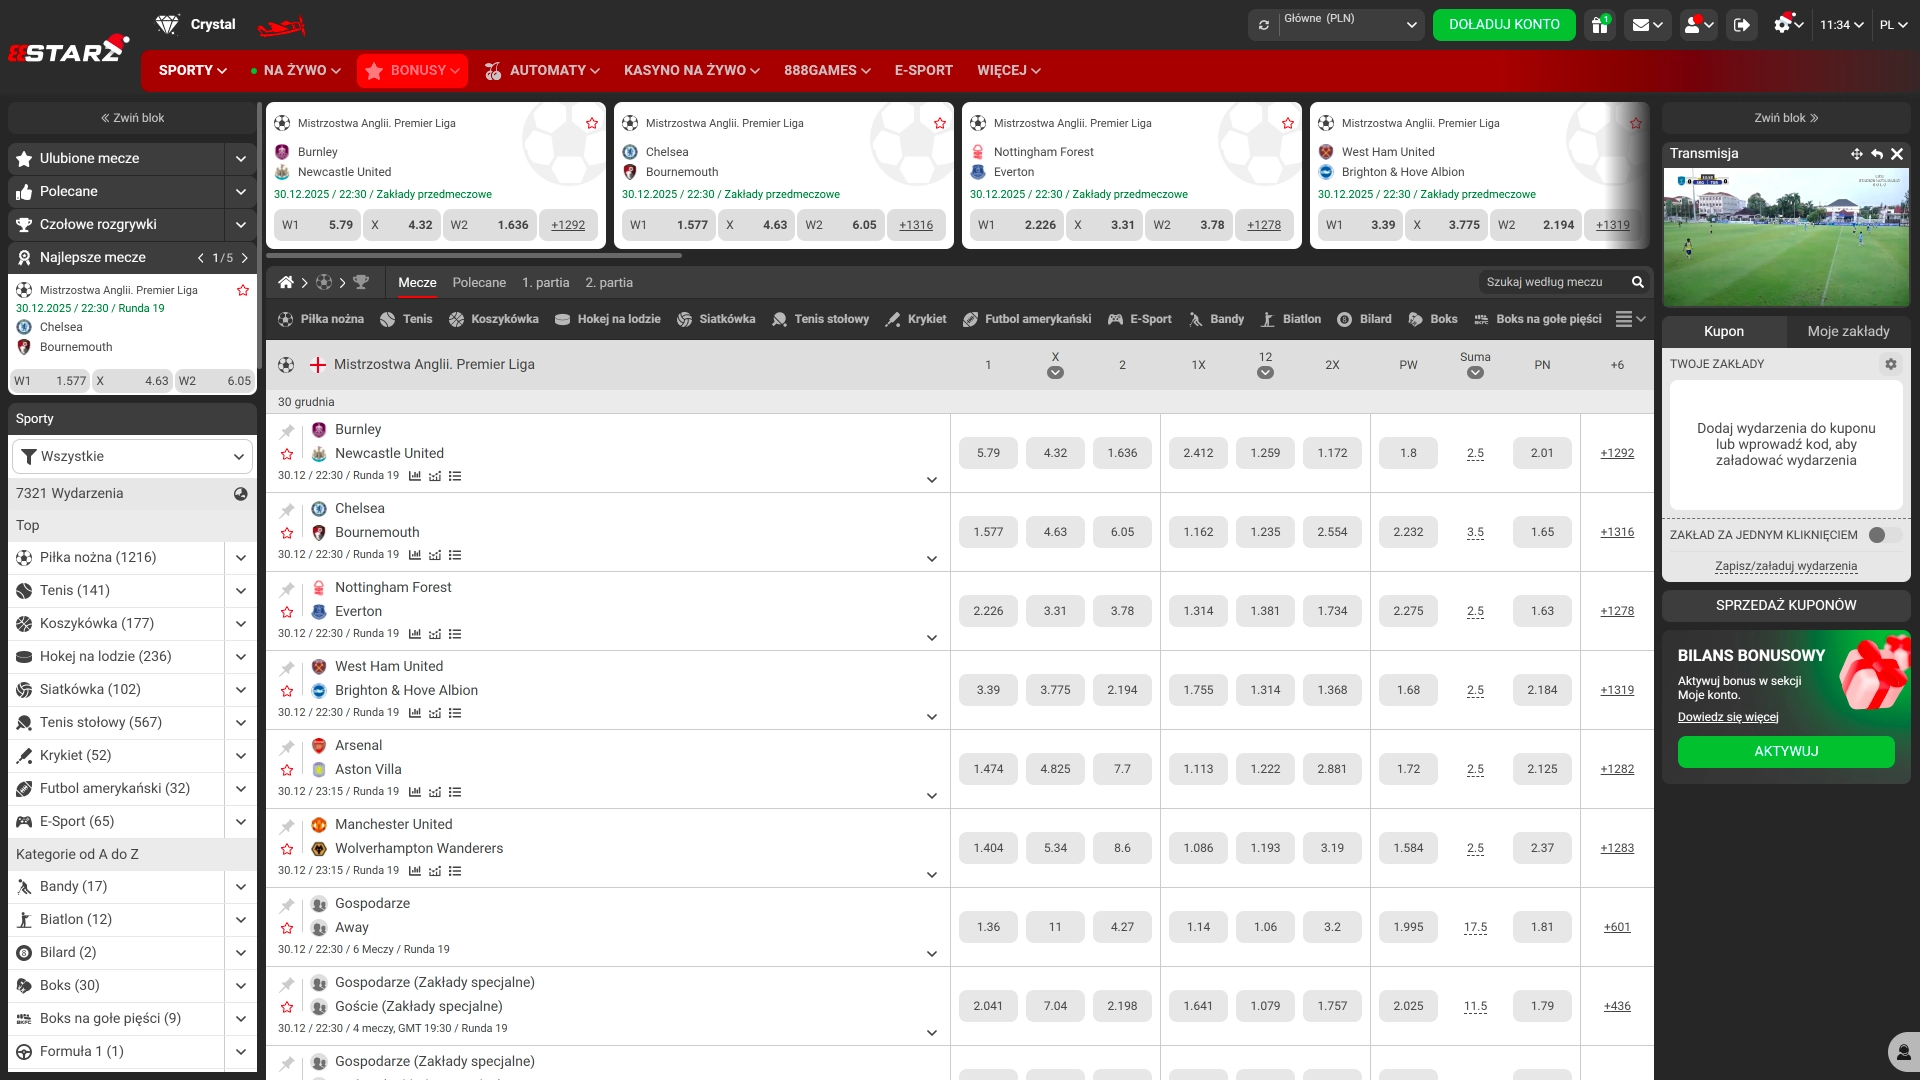
Task: Click the Crystal diamond icon
Action: [x=167, y=24]
